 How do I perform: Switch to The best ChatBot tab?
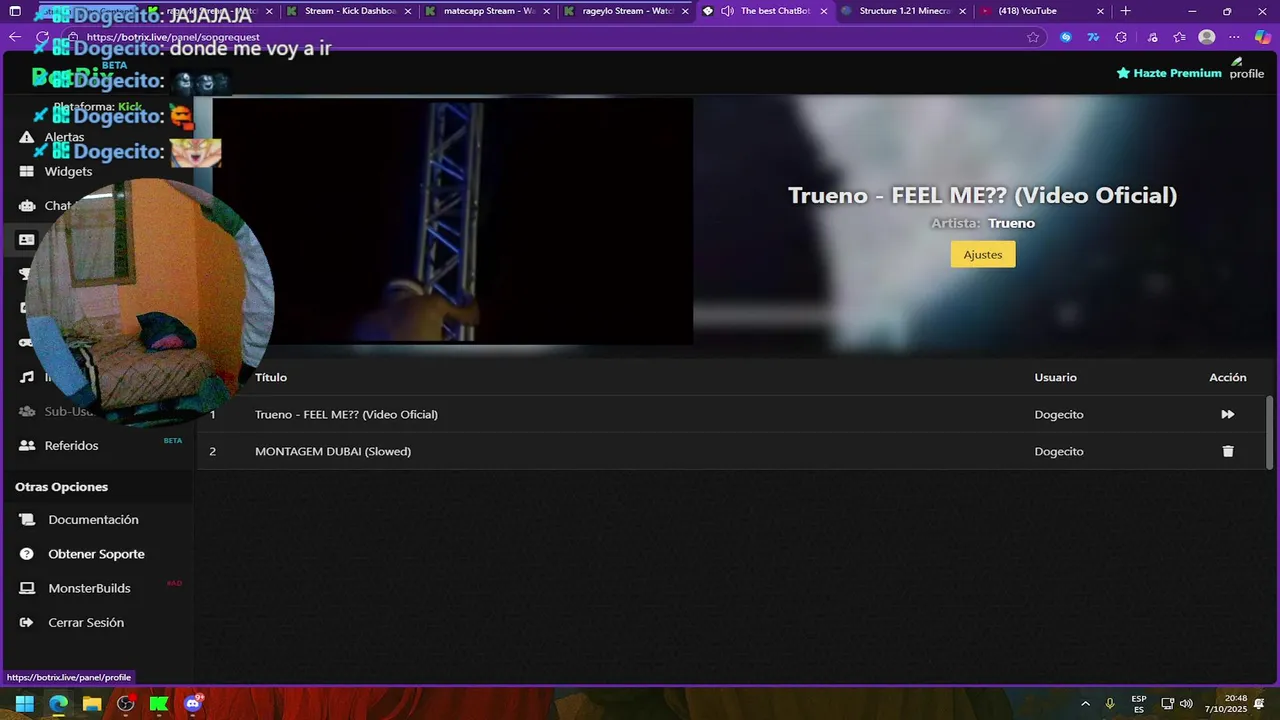[765, 11]
